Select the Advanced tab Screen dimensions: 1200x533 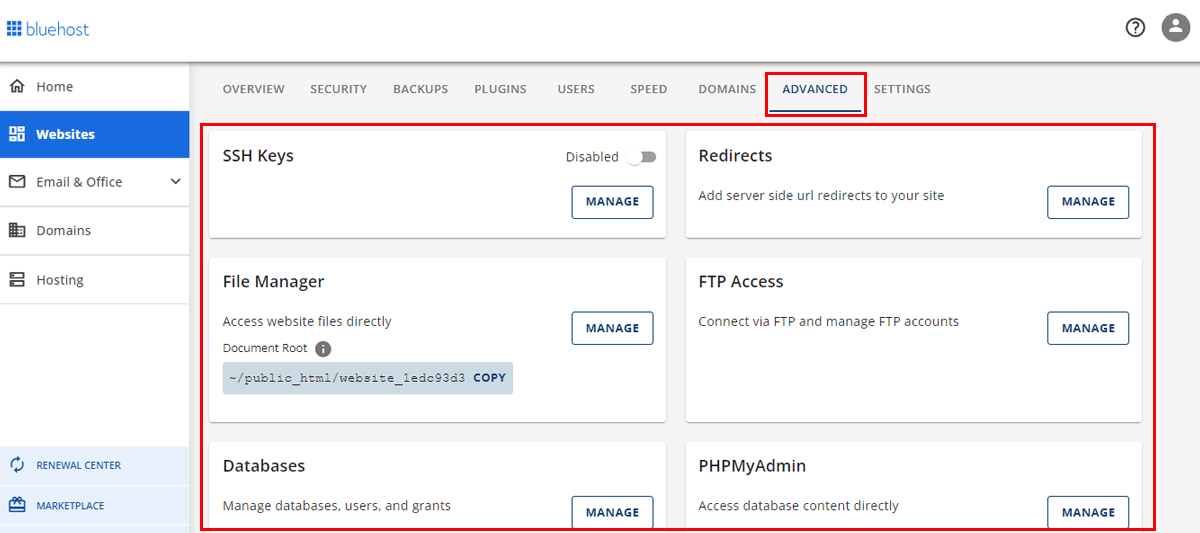[815, 89]
